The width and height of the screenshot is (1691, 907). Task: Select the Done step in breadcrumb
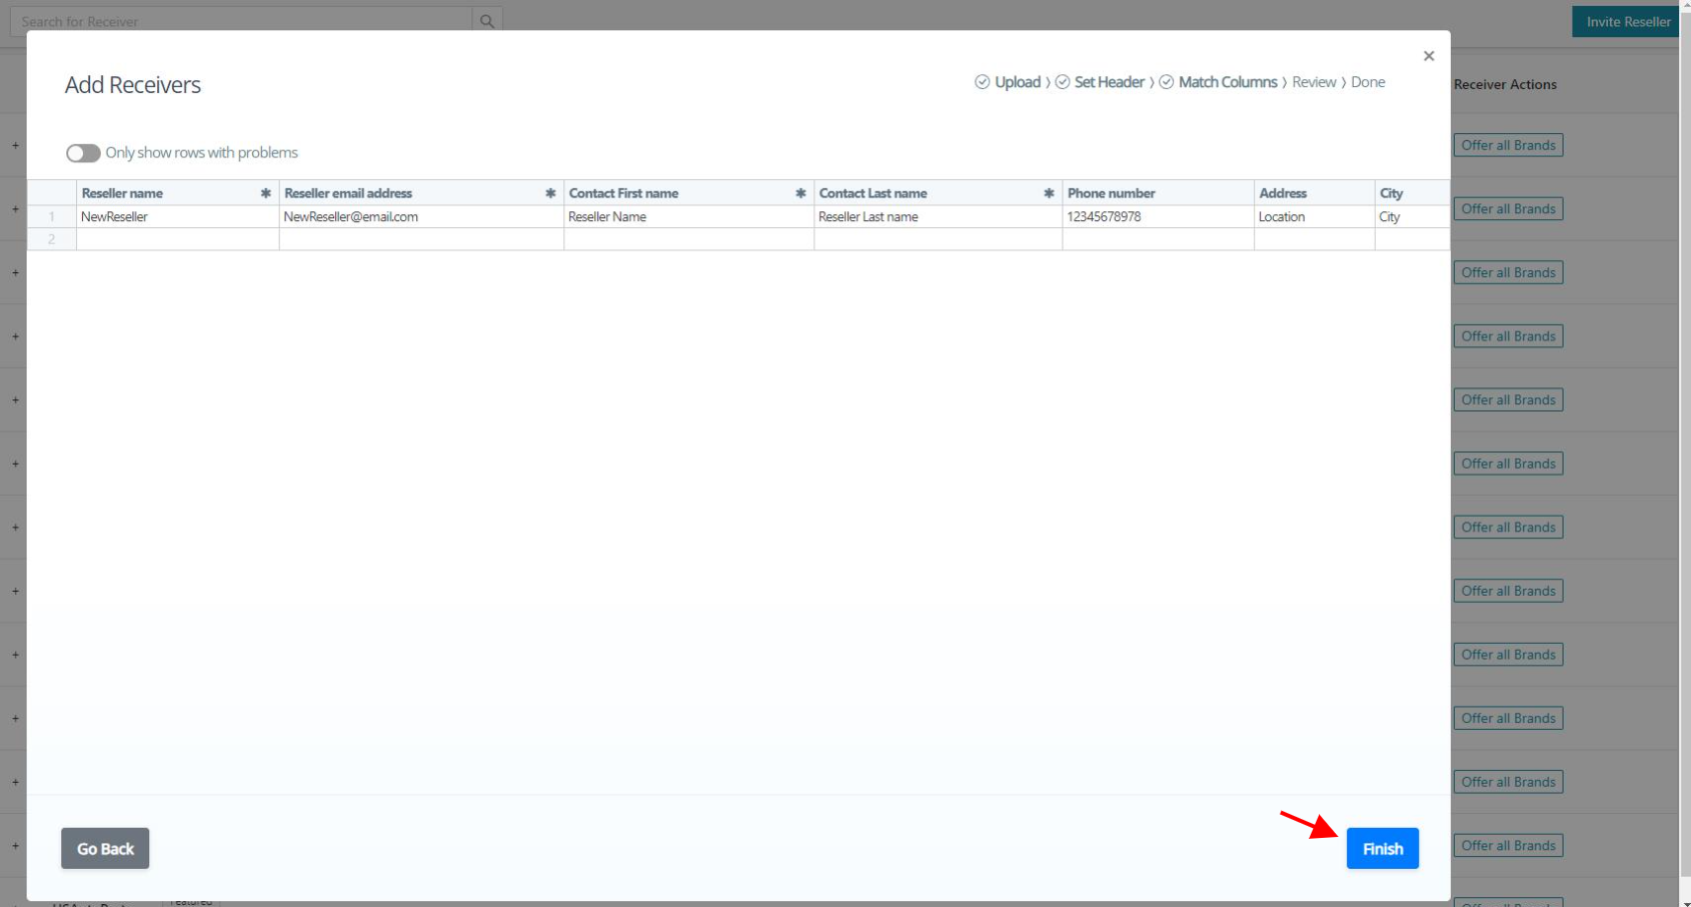(x=1367, y=82)
